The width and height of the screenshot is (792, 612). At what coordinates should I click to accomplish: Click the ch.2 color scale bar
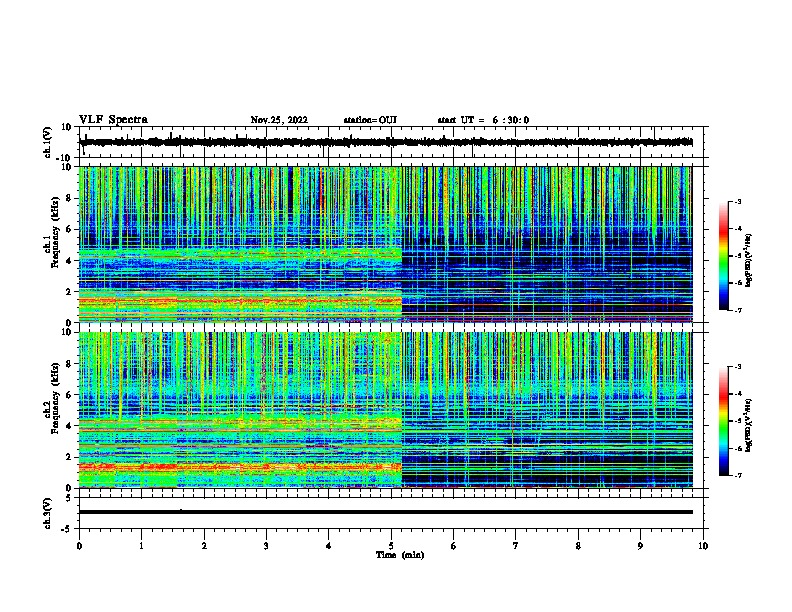click(x=724, y=421)
